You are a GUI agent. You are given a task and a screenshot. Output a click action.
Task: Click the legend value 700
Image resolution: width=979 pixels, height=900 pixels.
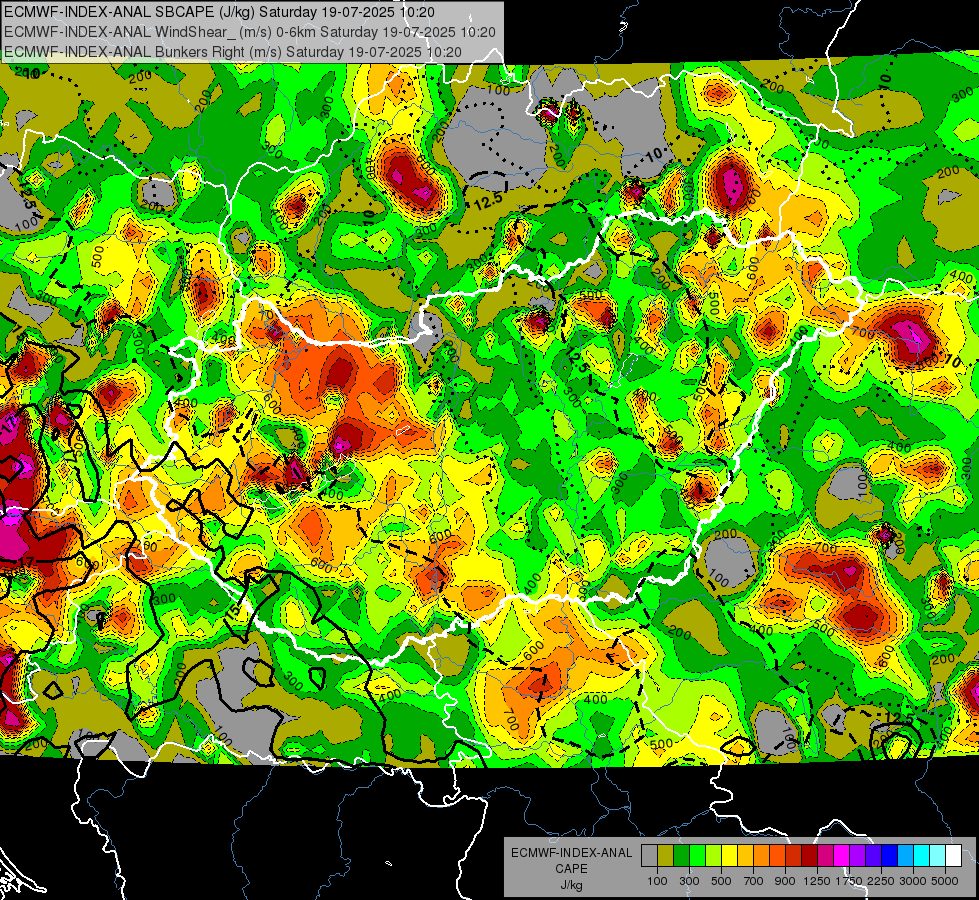coord(754,881)
